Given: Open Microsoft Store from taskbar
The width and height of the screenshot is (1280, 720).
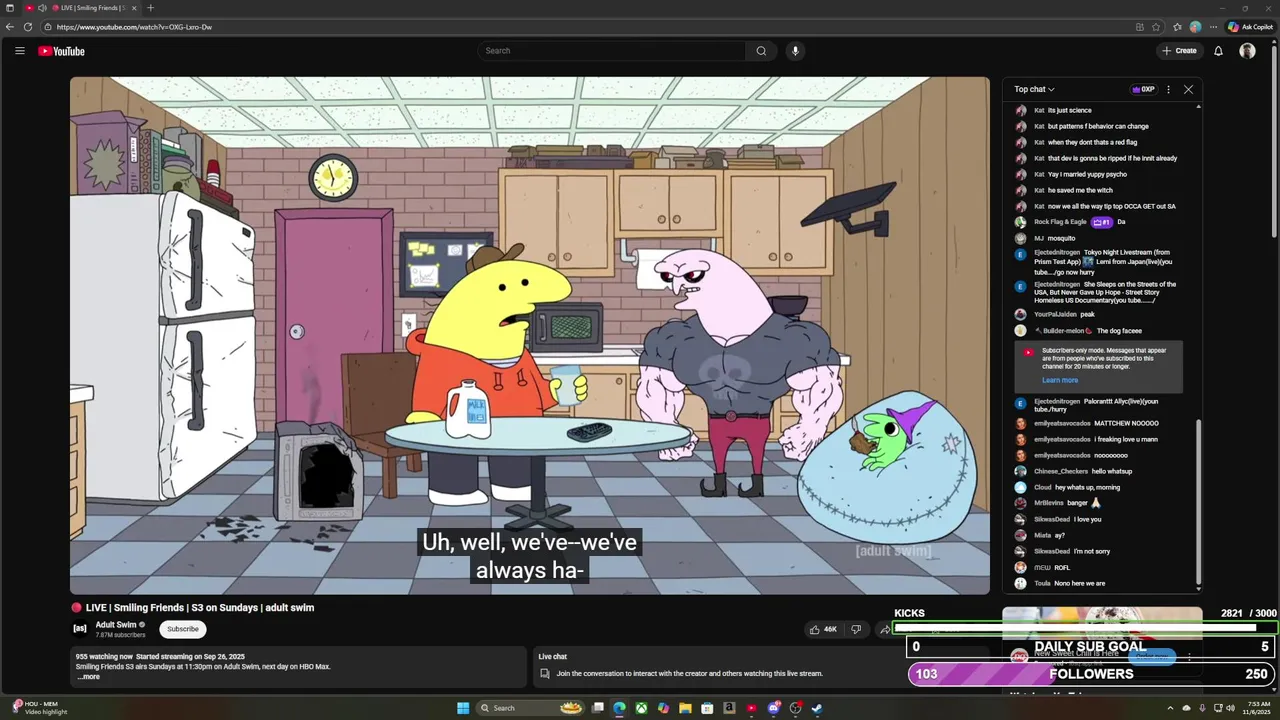Looking at the screenshot, I should 707,708.
